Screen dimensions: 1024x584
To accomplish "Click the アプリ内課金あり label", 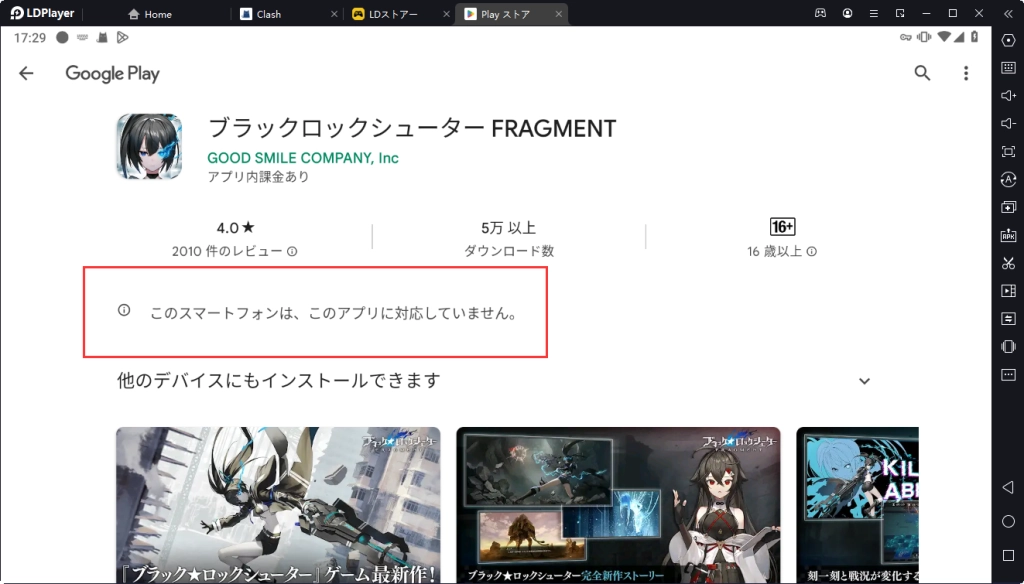I will 259,177.
